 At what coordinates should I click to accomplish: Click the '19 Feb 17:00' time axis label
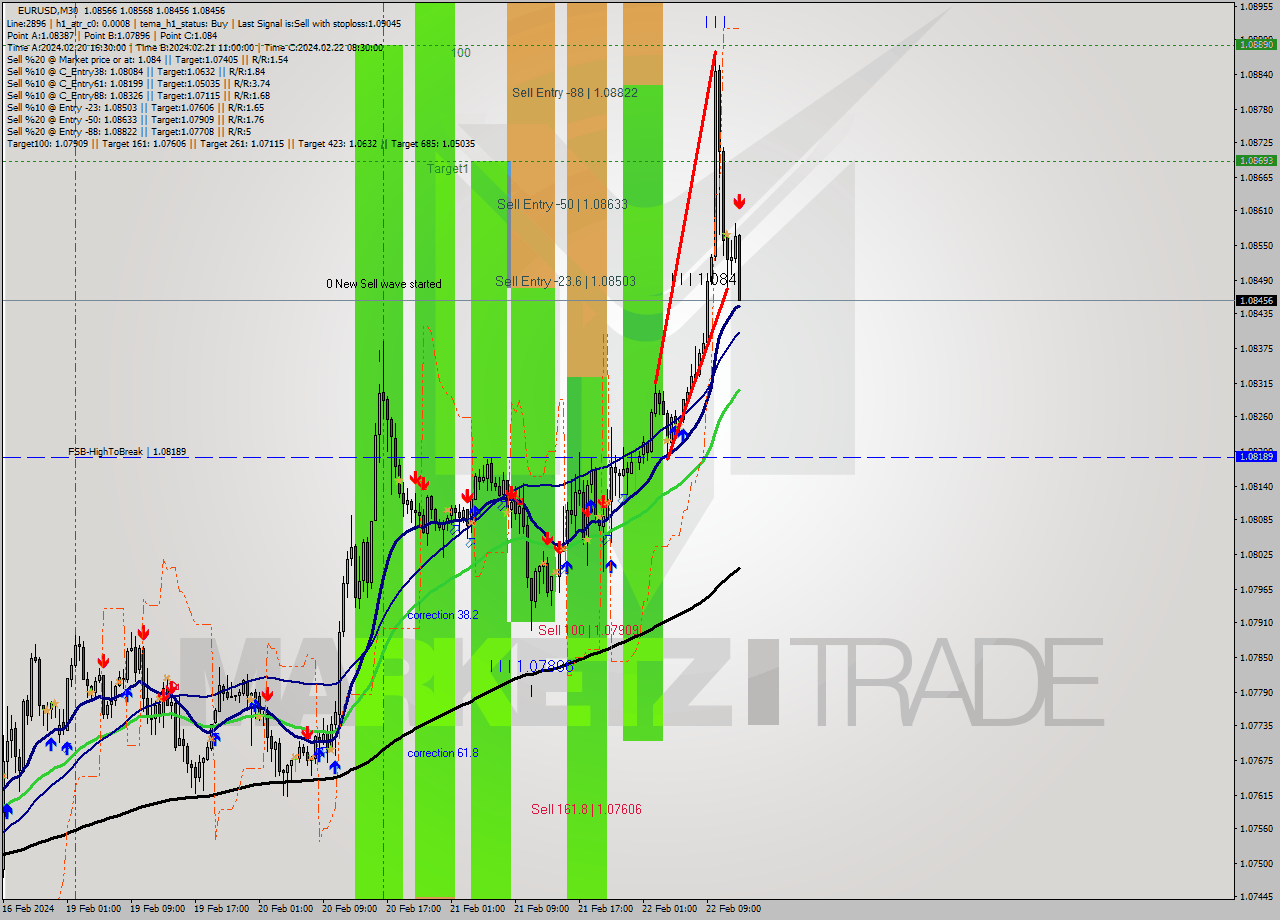pos(221,909)
